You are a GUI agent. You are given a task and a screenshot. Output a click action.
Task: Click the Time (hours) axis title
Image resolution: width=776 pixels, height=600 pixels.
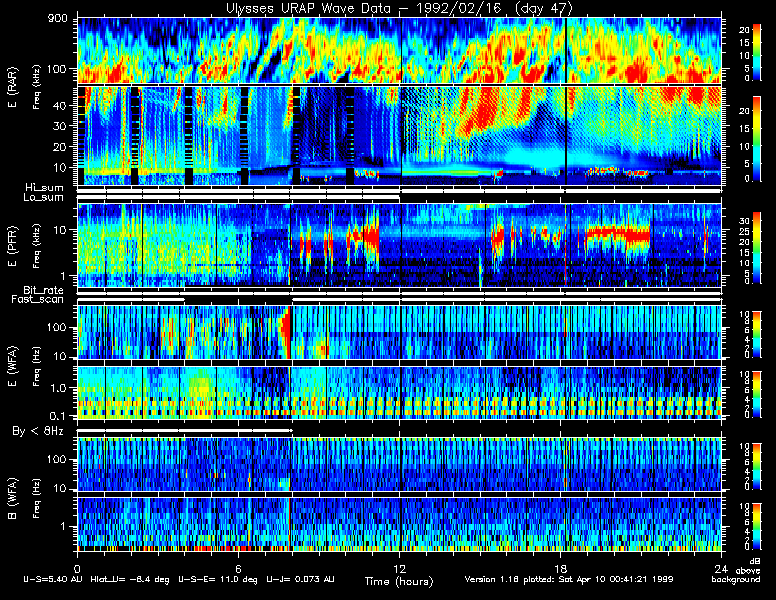click(399, 581)
